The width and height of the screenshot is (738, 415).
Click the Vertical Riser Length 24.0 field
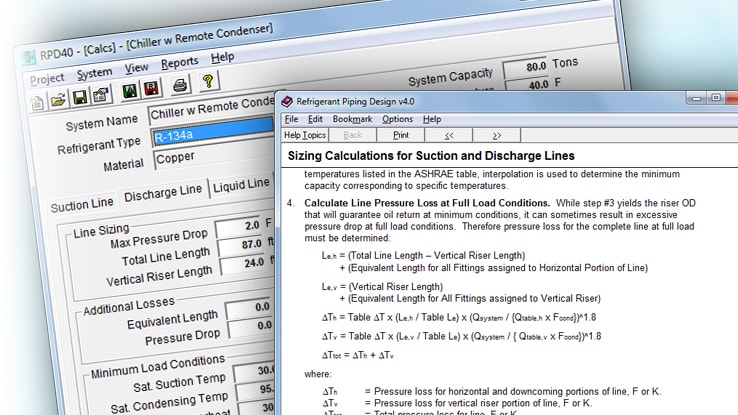pos(243,263)
